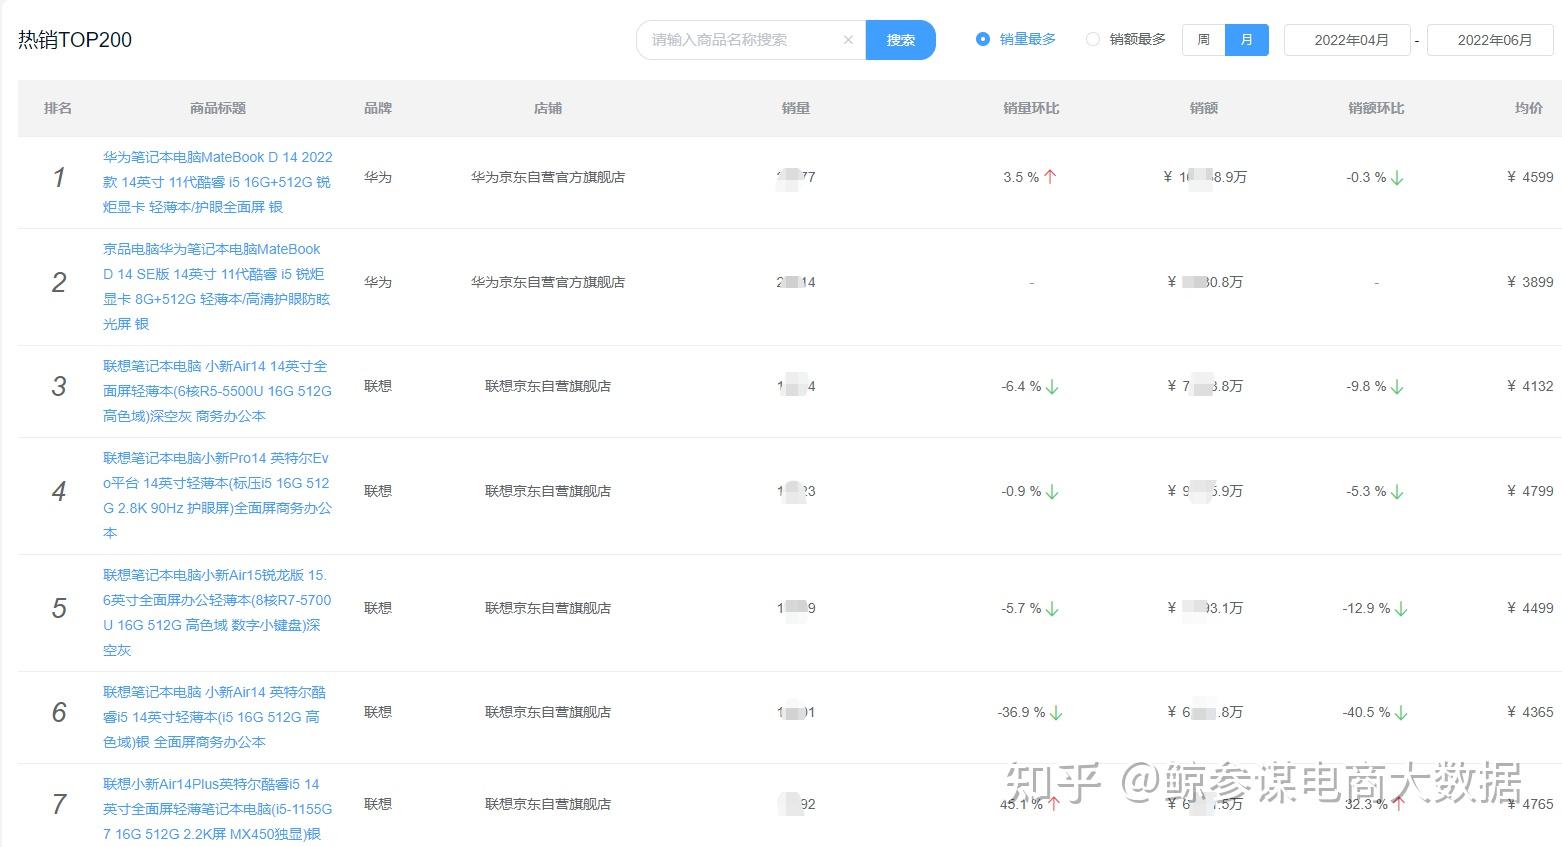Screen dimensions: 1562x847
Task: Click the average price ¥ 3899
Action: [x=1530, y=282]
